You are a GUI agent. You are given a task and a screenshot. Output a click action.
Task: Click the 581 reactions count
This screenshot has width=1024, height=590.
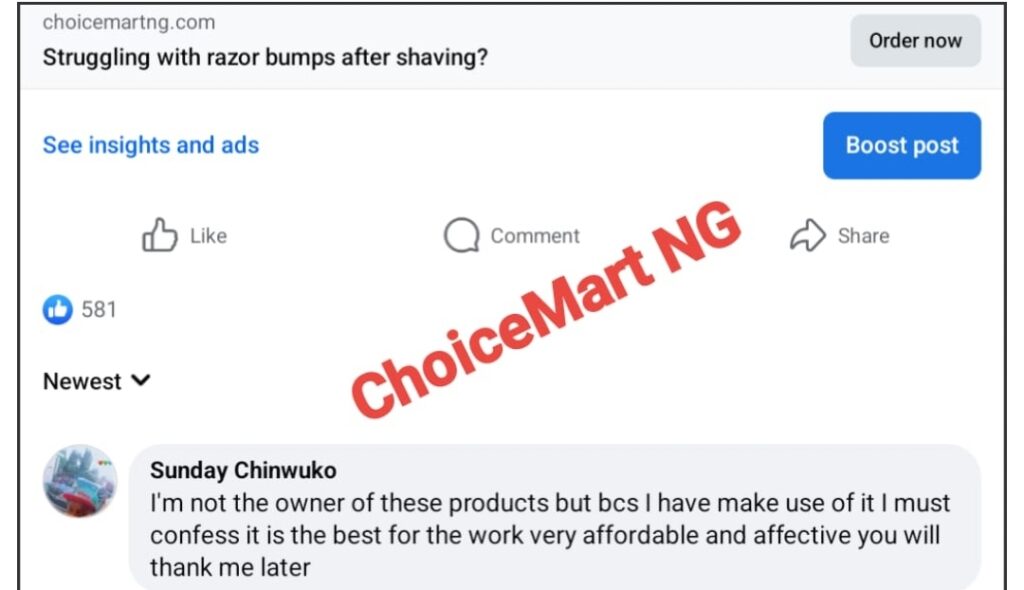coord(99,309)
